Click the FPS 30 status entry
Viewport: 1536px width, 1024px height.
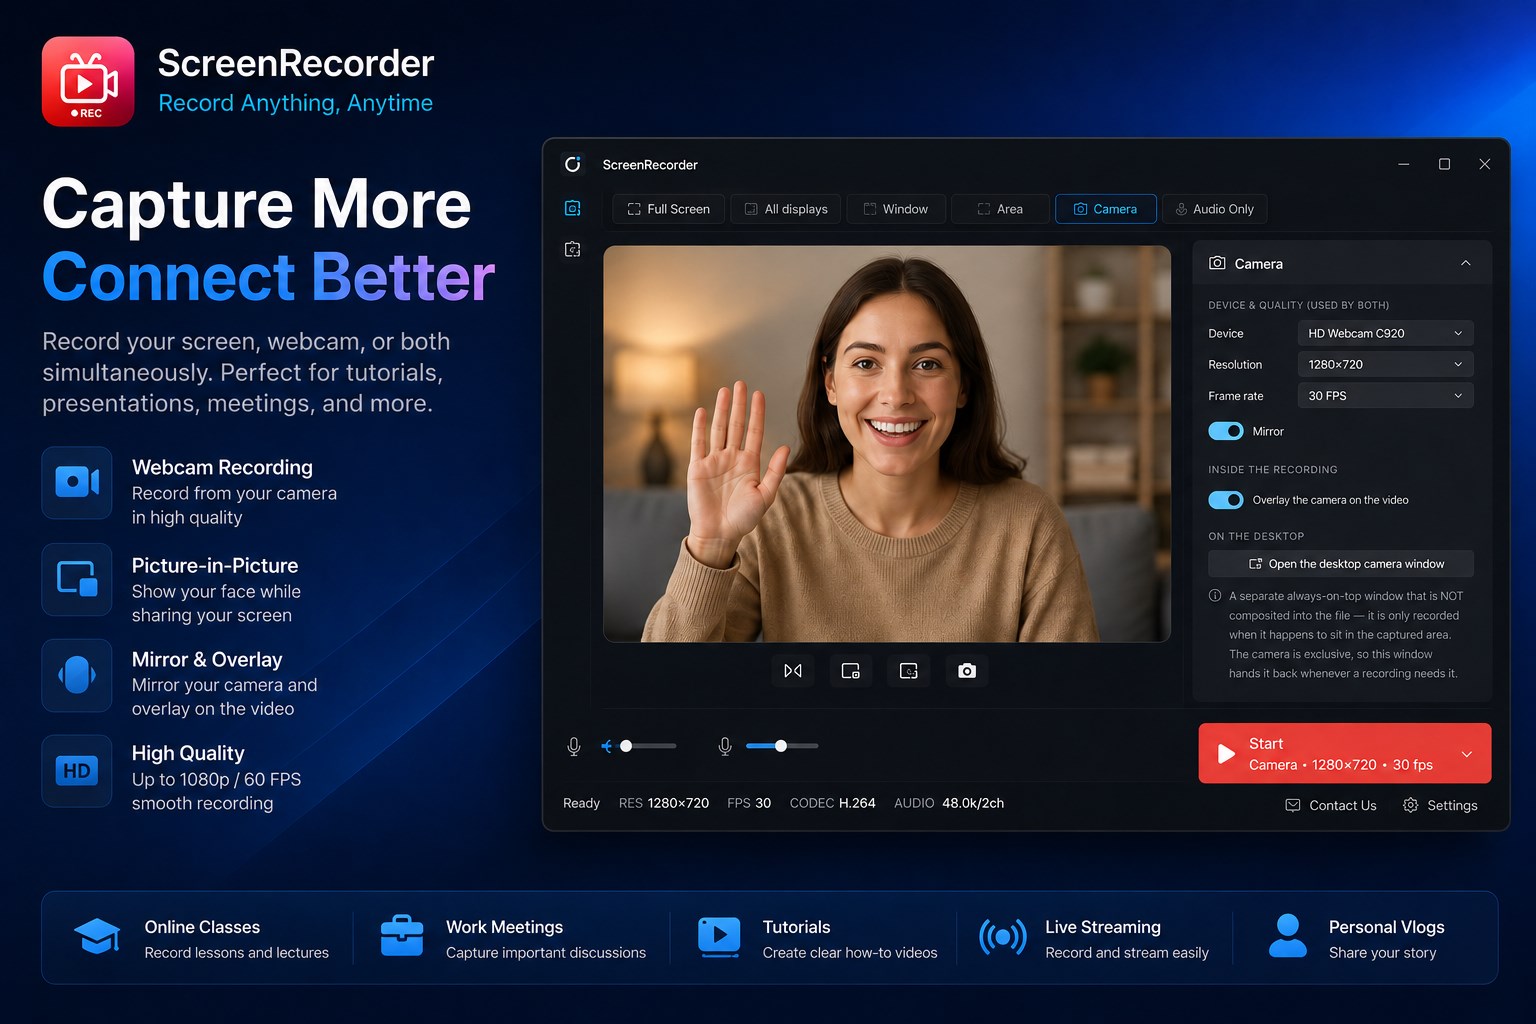749,803
